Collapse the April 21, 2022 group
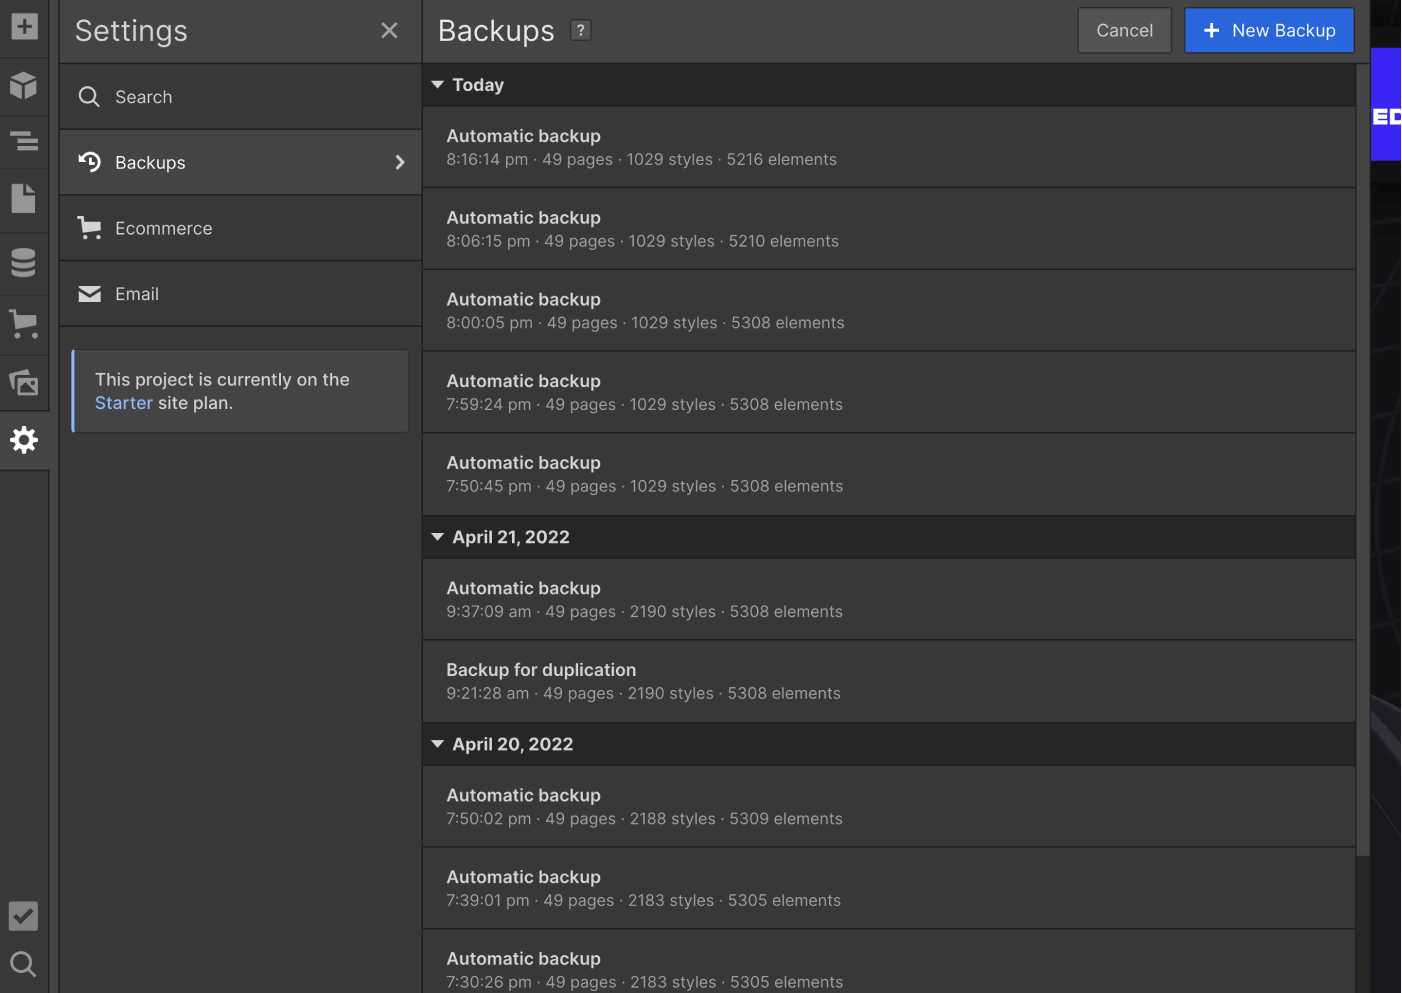The width and height of the screenshot is (1402, 993). click(x=437, y=537)
